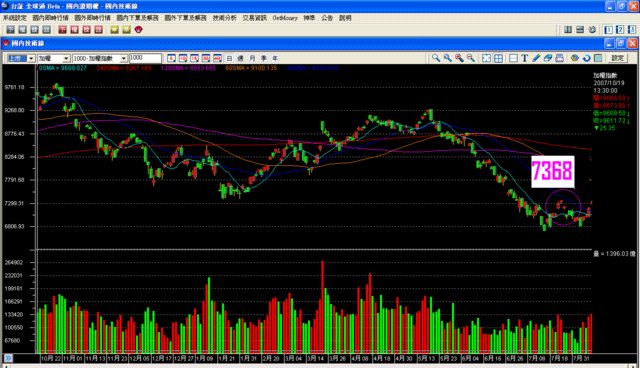The image size is (640, 368).
Task: Click the 9761.18 price axis label
Action: click(x=14, y=87)
